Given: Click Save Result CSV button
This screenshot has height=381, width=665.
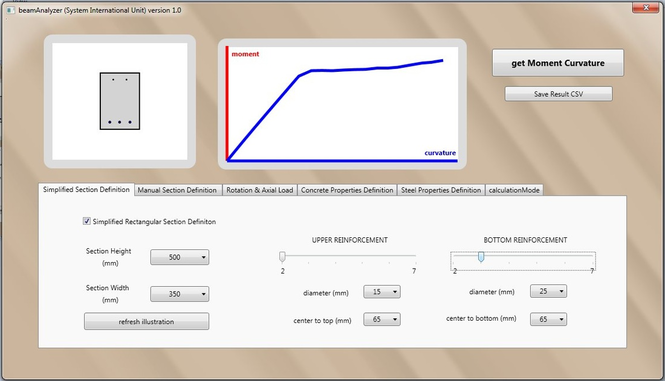Looking at the screenshot, I should [558, 94].
